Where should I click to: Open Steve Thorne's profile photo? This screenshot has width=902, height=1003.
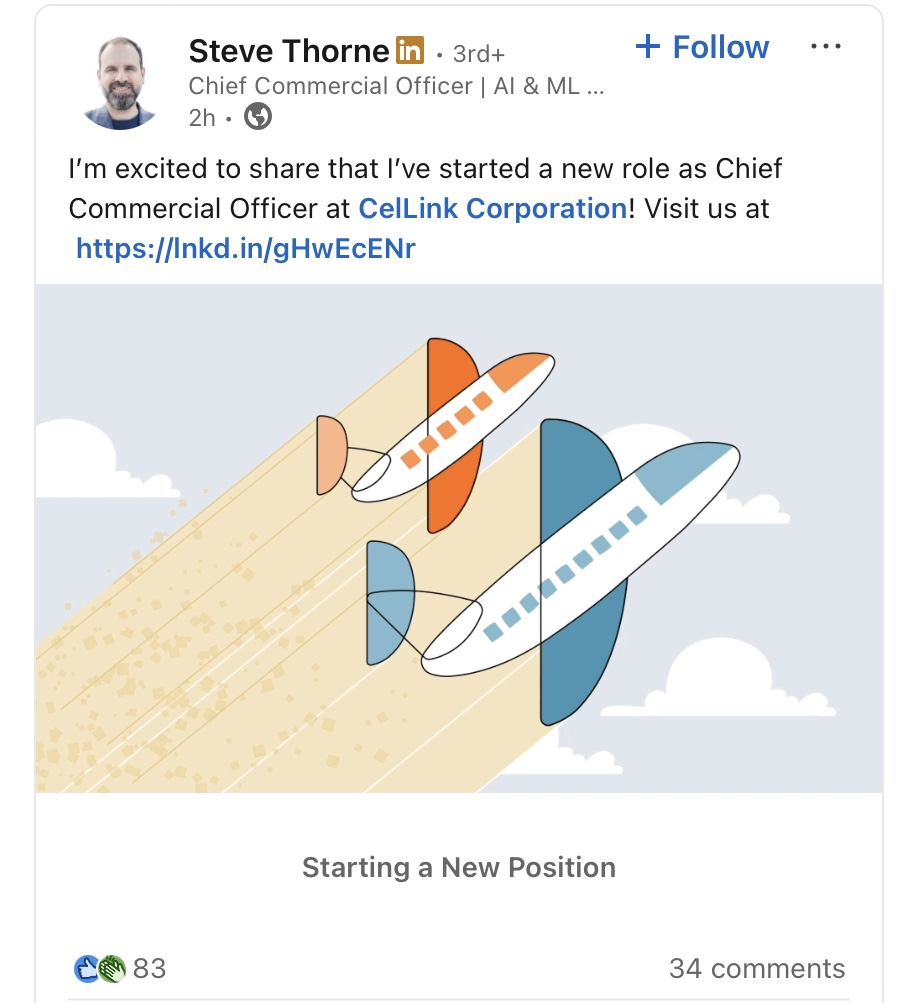tap(120, 83)
